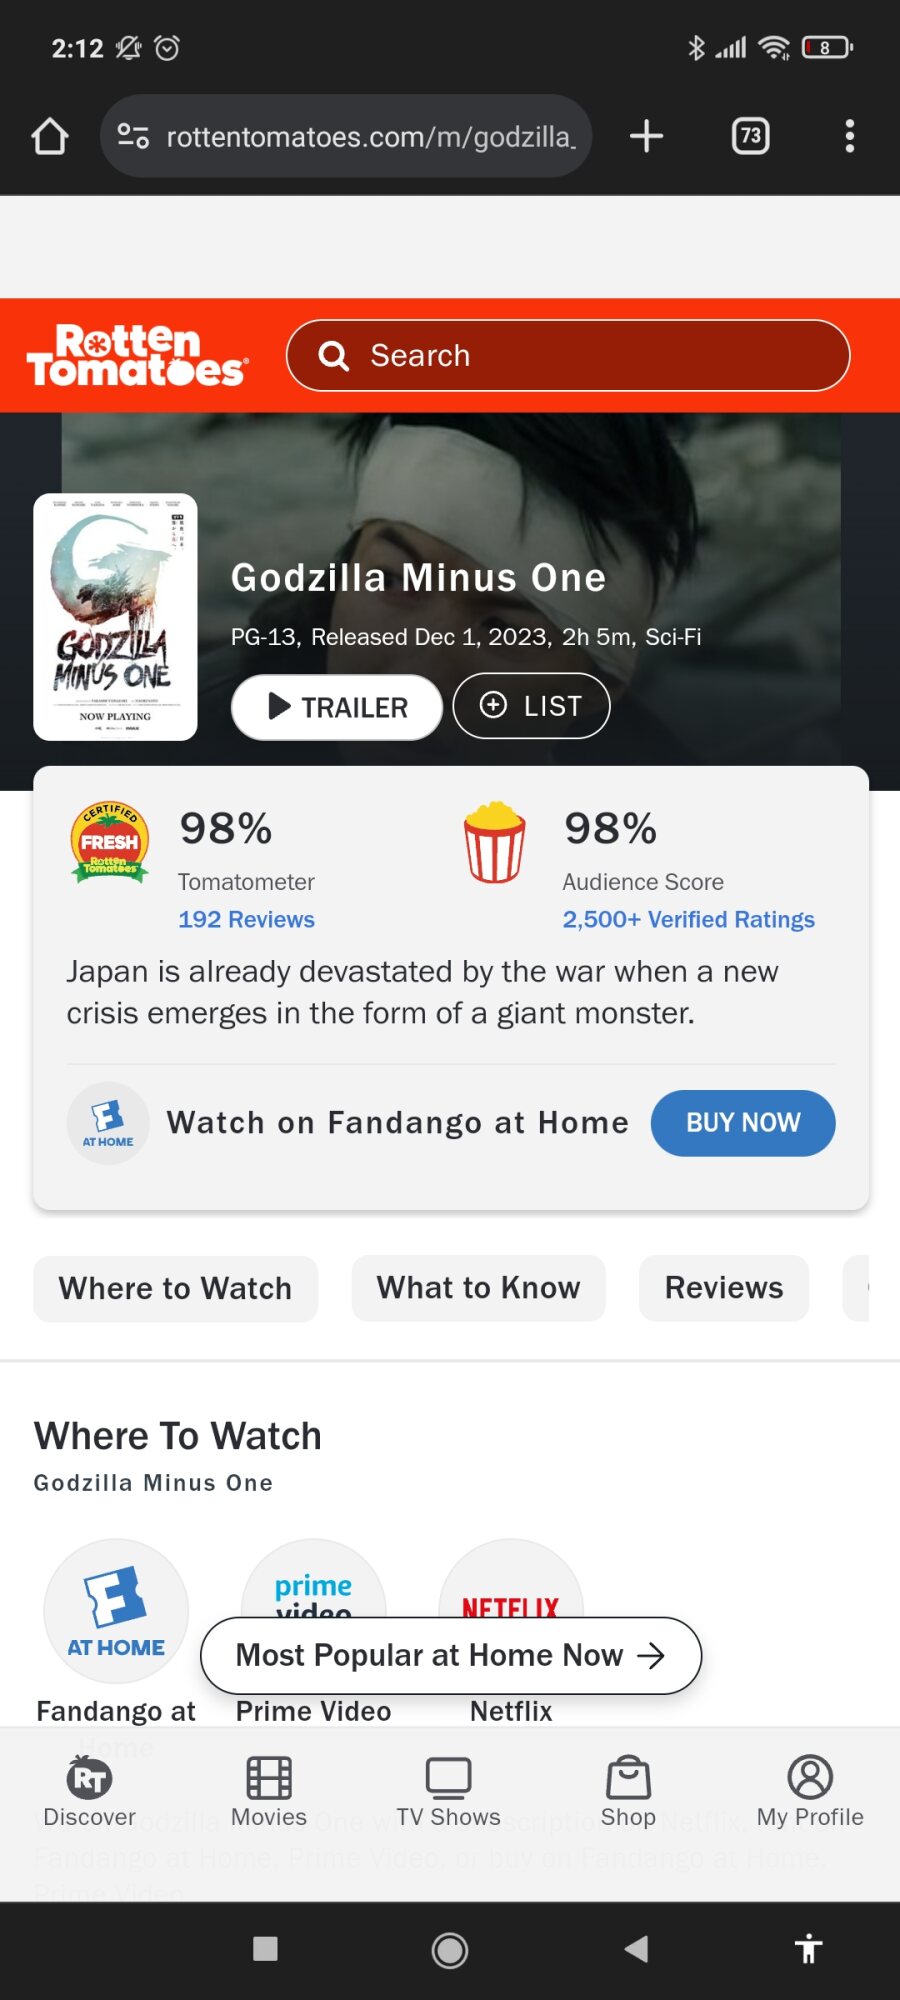Image resolution: width=900 pixels, height=2000 pixels.
Task: Tap the browser home icon
Action: (x=49, y=136)
